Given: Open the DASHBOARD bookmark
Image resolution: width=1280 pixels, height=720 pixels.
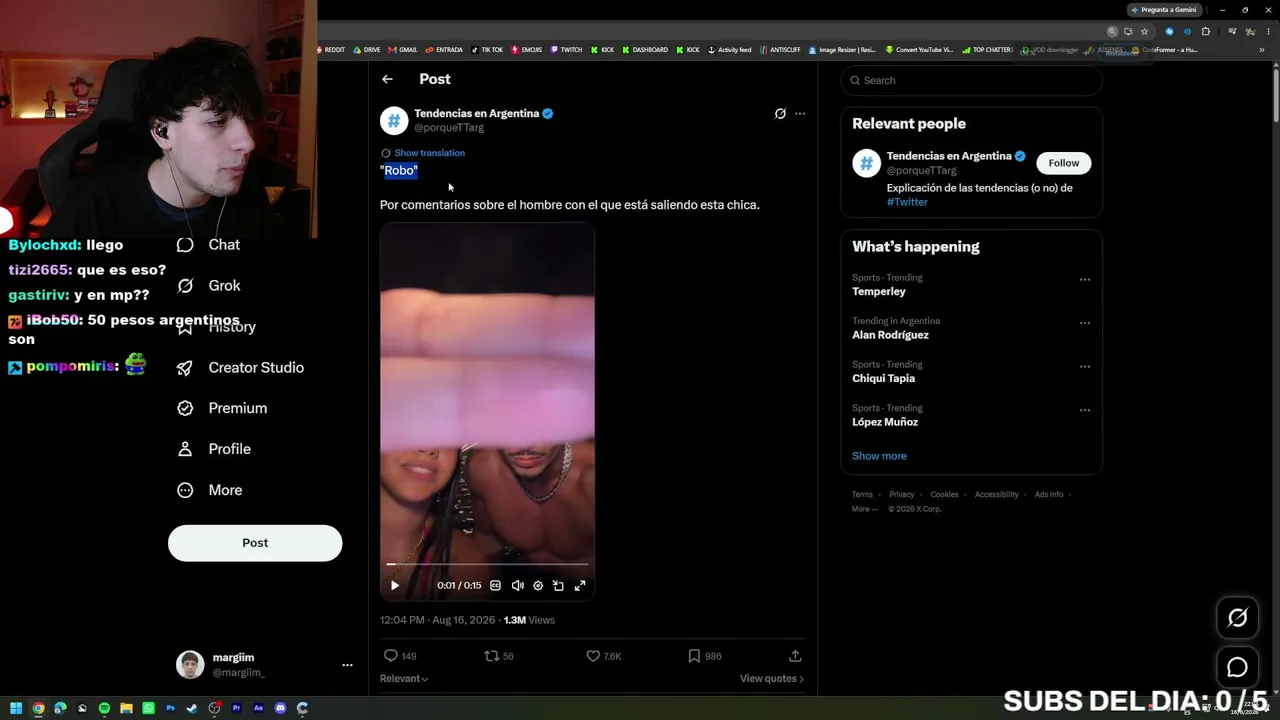Looking at the screenshot, I should pyautogui.click(x=645, y=50).
